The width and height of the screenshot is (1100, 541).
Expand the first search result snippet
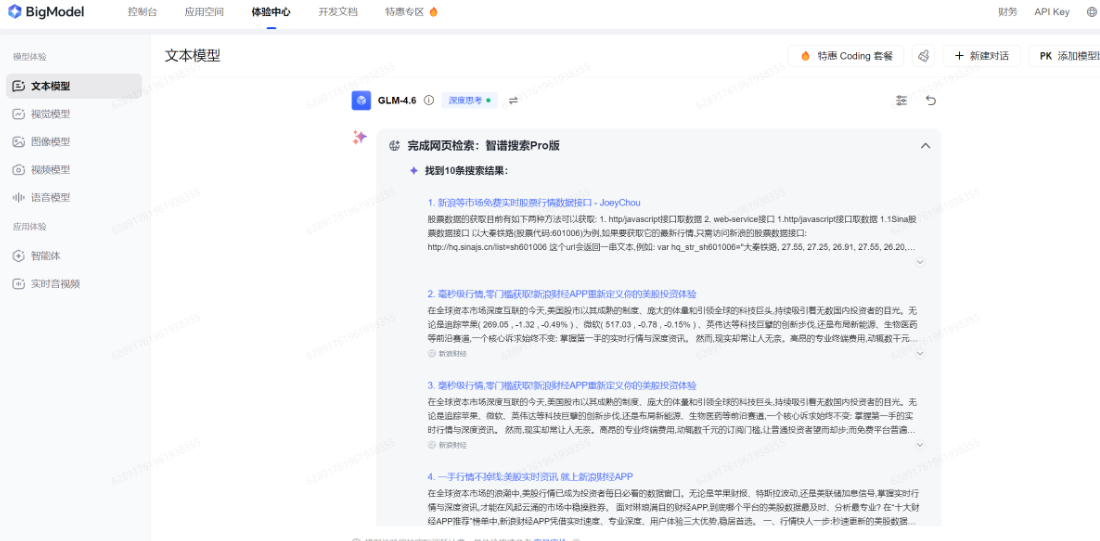(x=919, y=262)
